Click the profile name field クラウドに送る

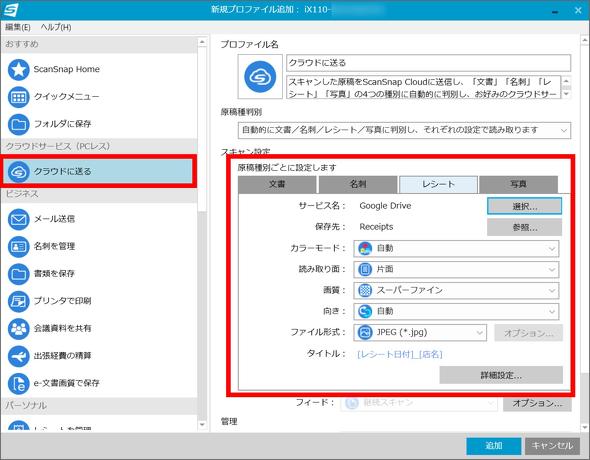point(429,63)
